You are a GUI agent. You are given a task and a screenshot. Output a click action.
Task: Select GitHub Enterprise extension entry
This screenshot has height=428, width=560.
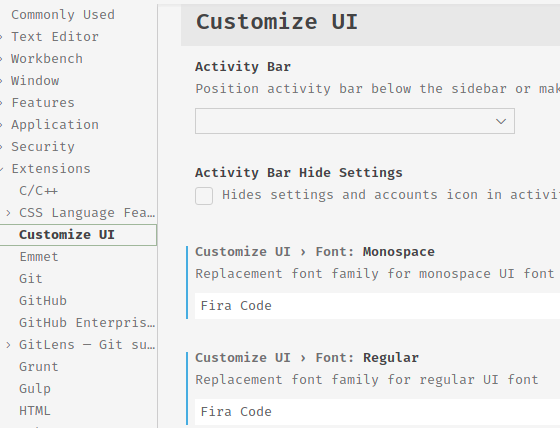click(x=87, y=323)
